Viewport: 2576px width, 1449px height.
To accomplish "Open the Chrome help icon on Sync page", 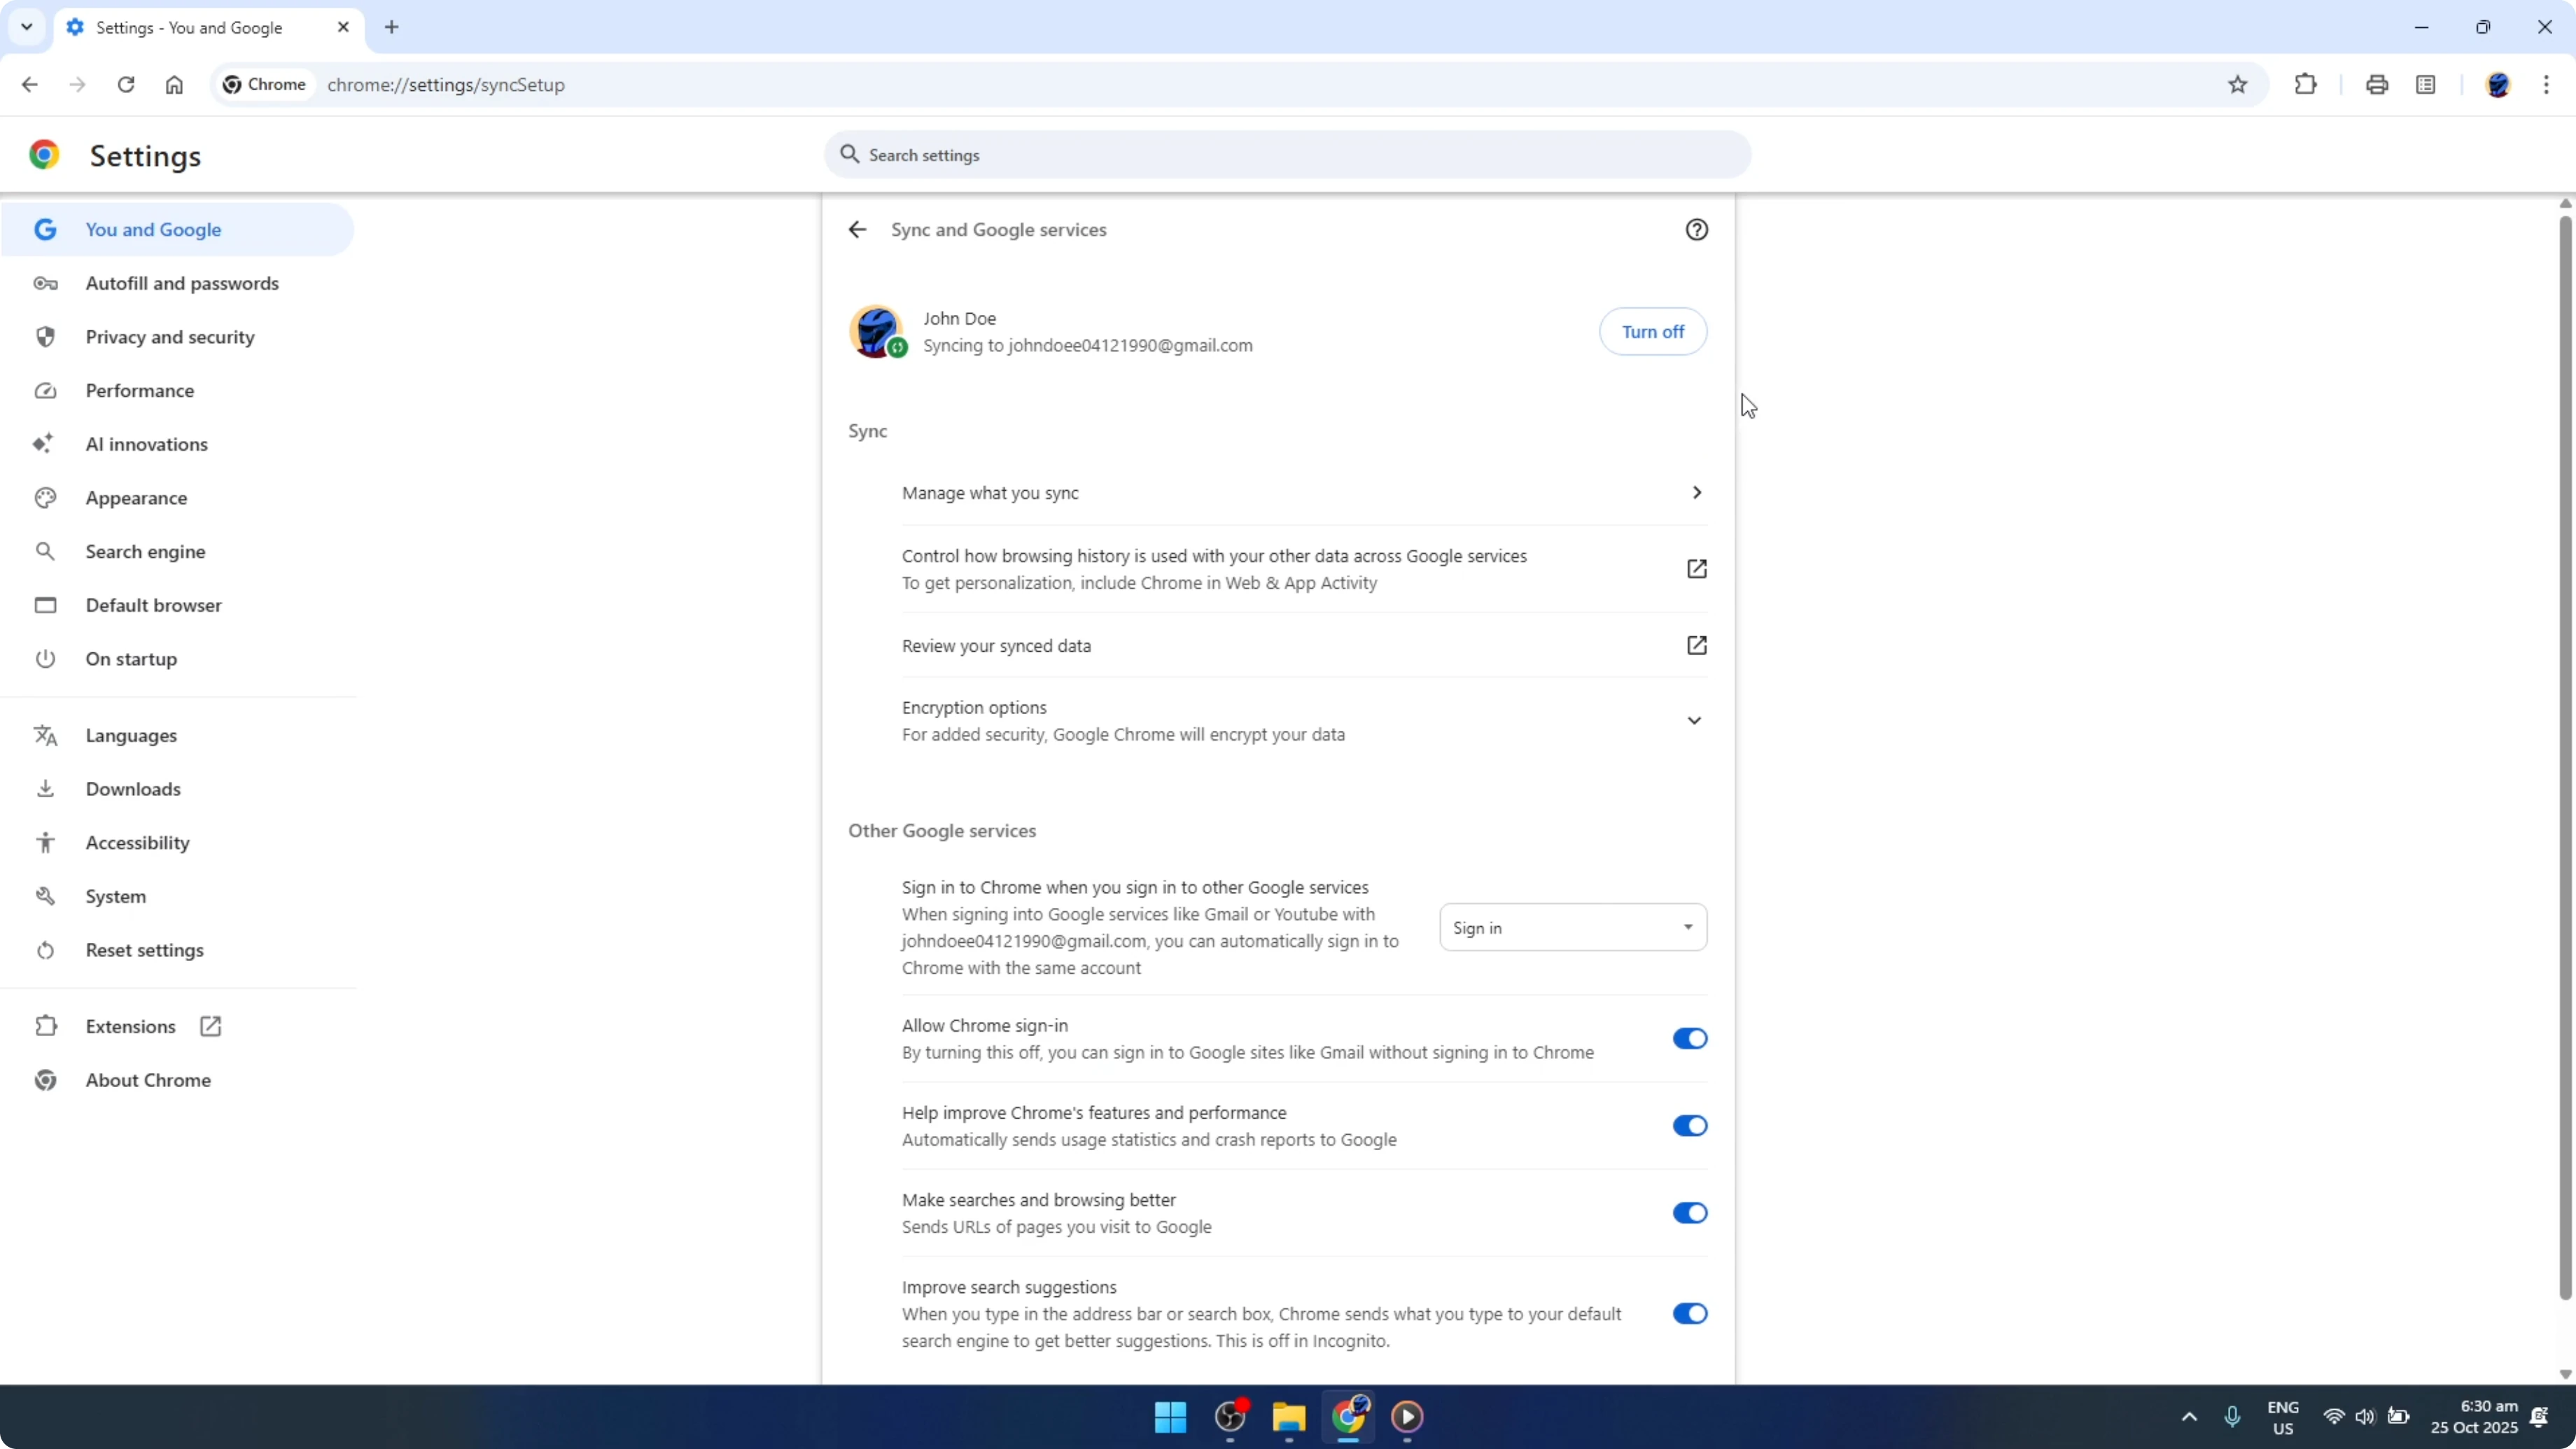I will (1697, 229).
